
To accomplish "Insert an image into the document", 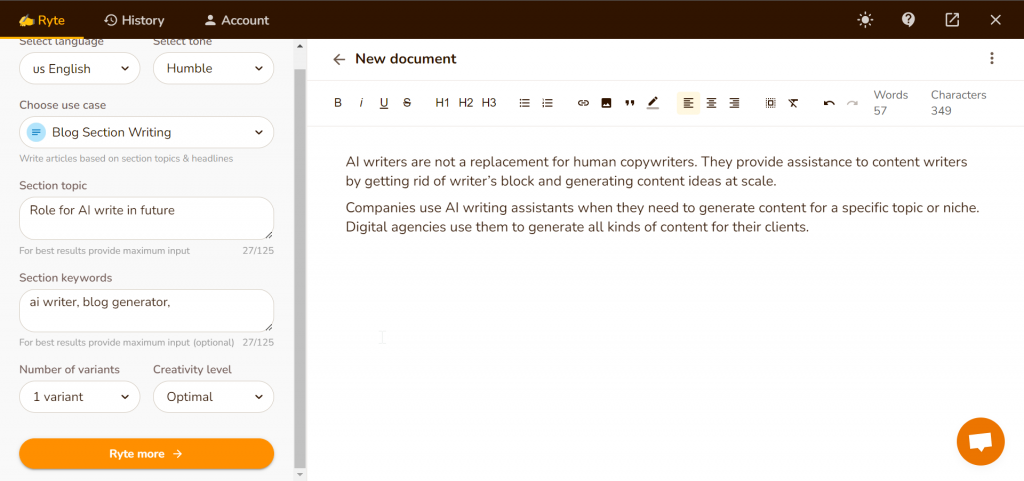I will [x=606, y=103].
